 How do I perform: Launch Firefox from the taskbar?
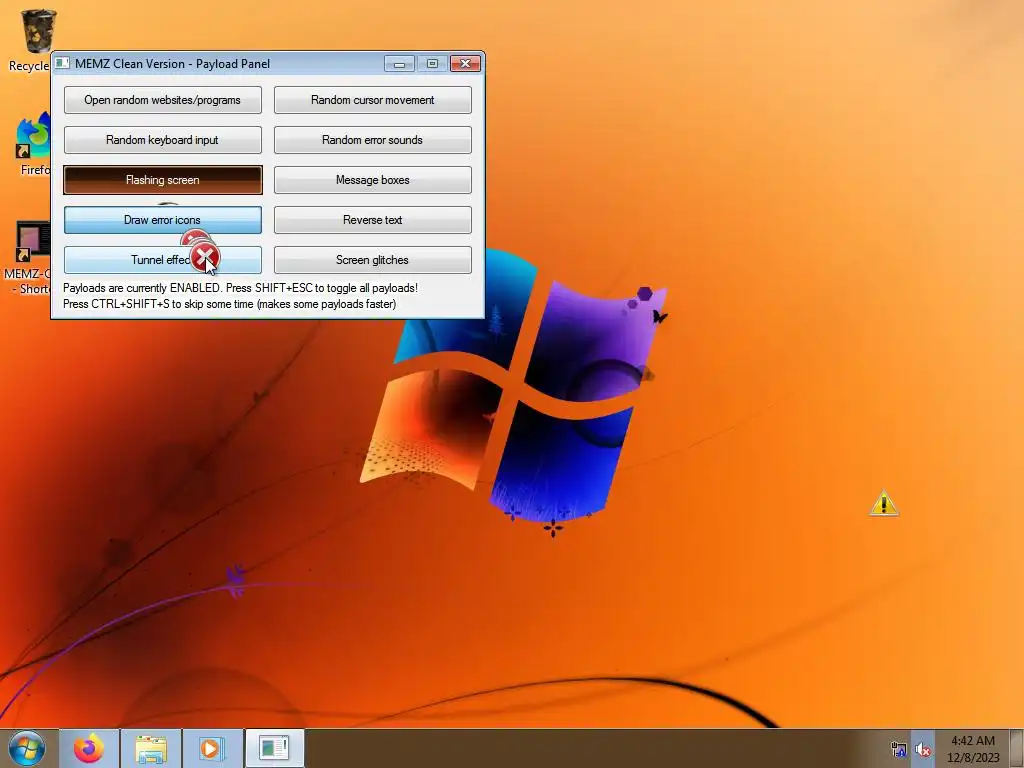tap(89, 748)
